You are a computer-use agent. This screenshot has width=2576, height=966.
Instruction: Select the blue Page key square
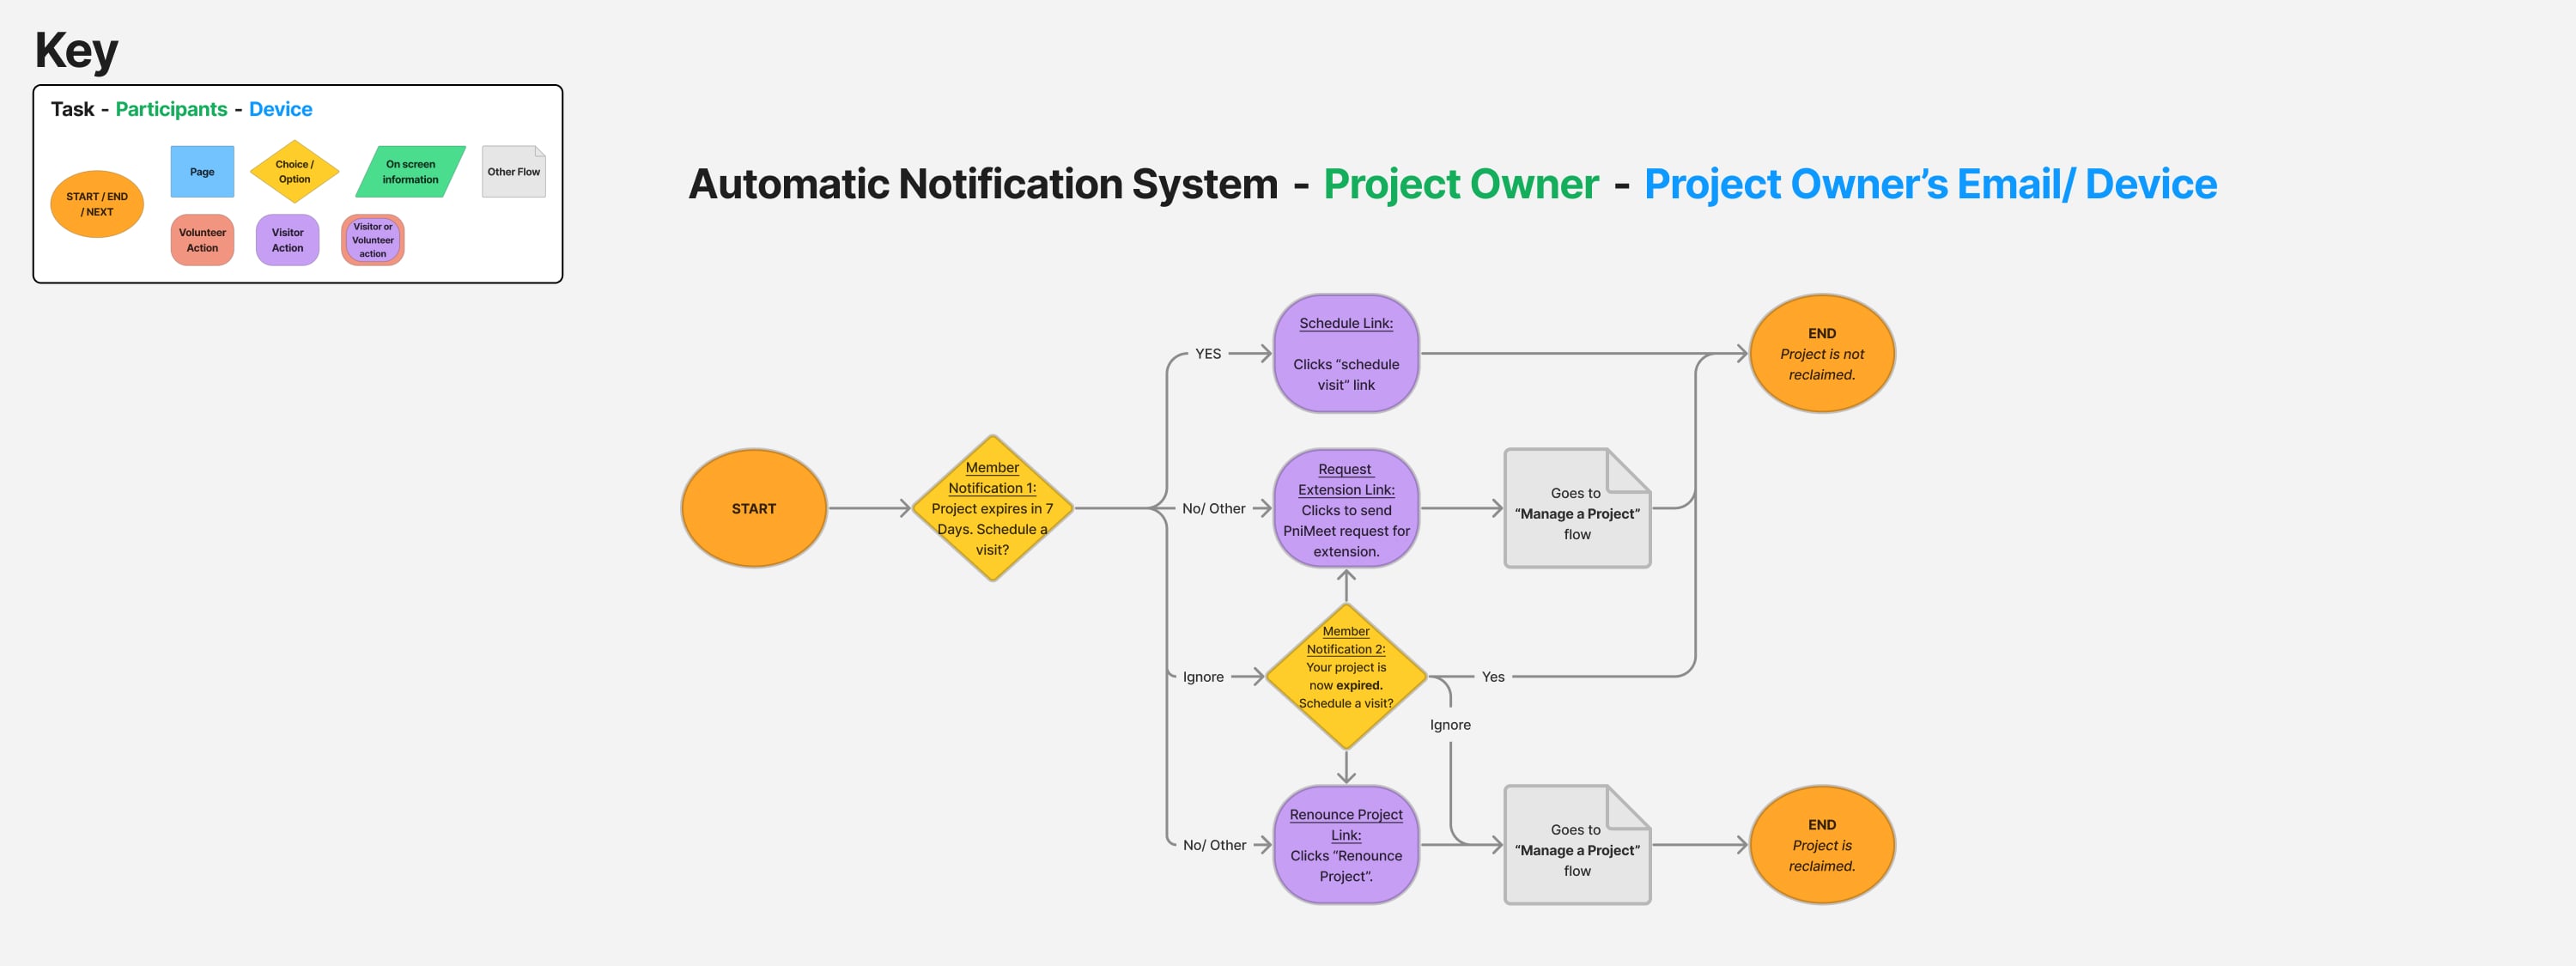click(x=202, y=172)
